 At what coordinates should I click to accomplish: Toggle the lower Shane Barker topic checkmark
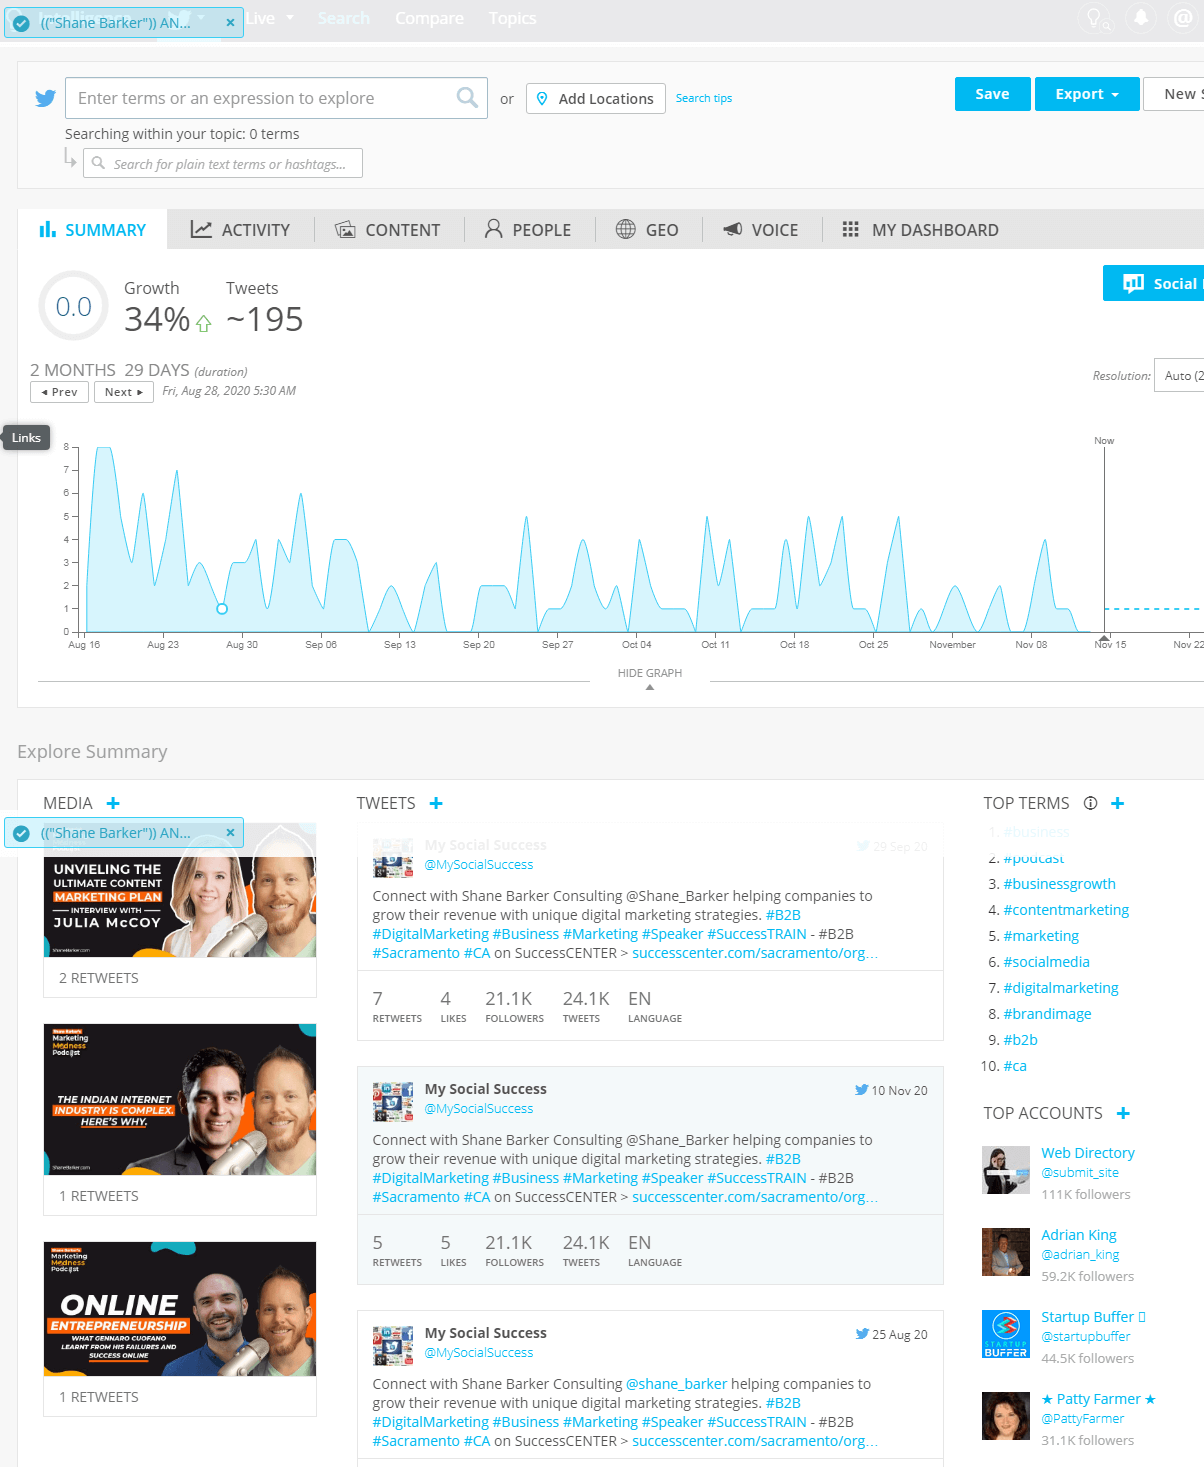[x=21, y=833]
